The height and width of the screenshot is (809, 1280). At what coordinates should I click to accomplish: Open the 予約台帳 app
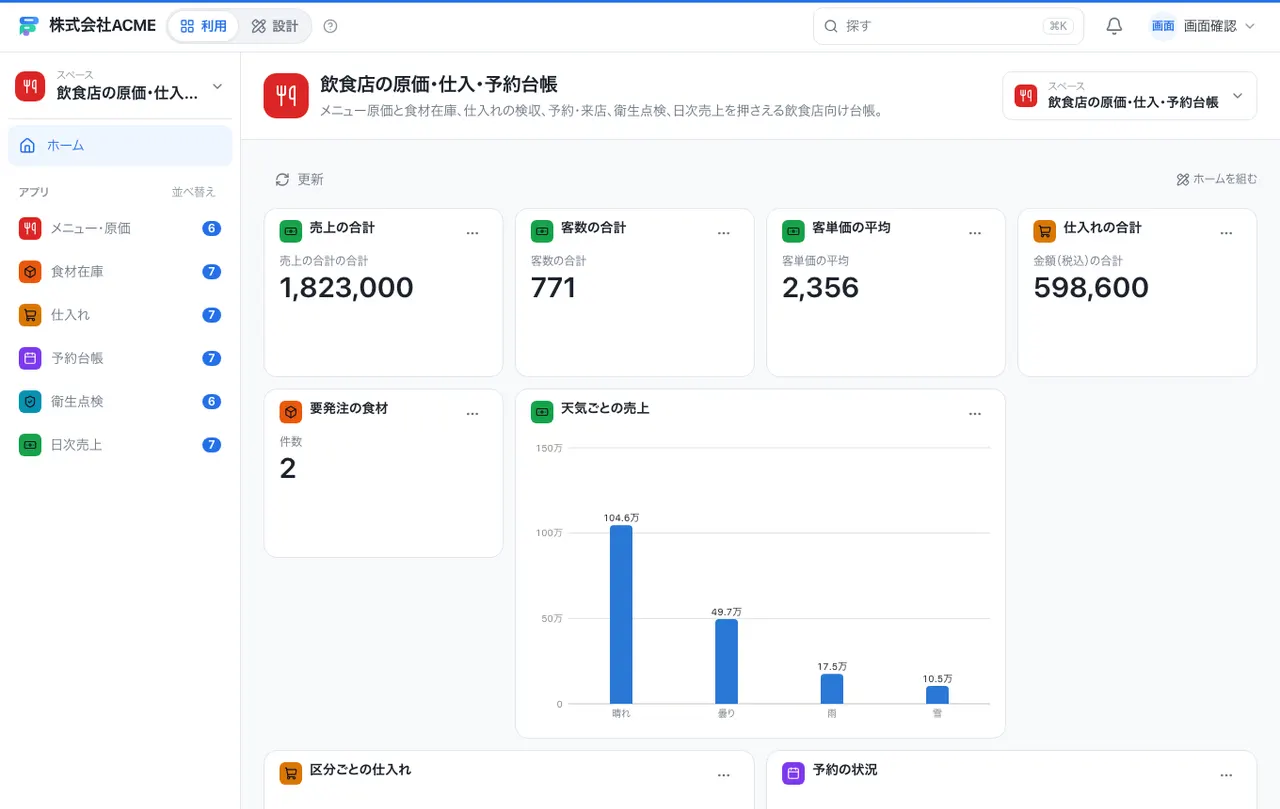120,358
